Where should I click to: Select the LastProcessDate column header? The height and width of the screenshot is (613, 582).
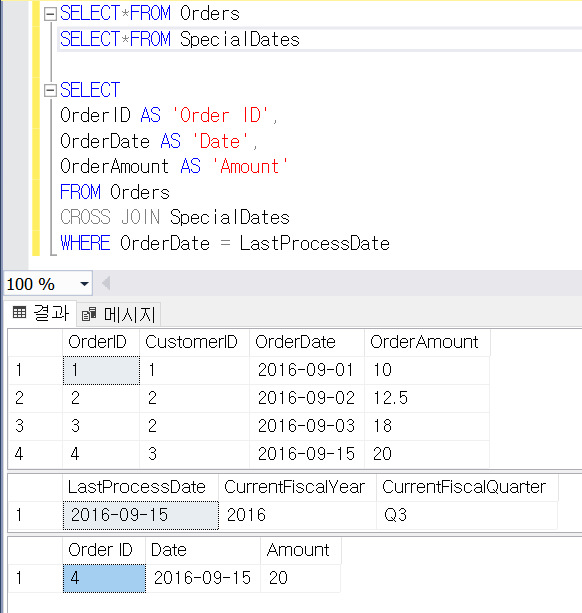(x=140, y=487)
